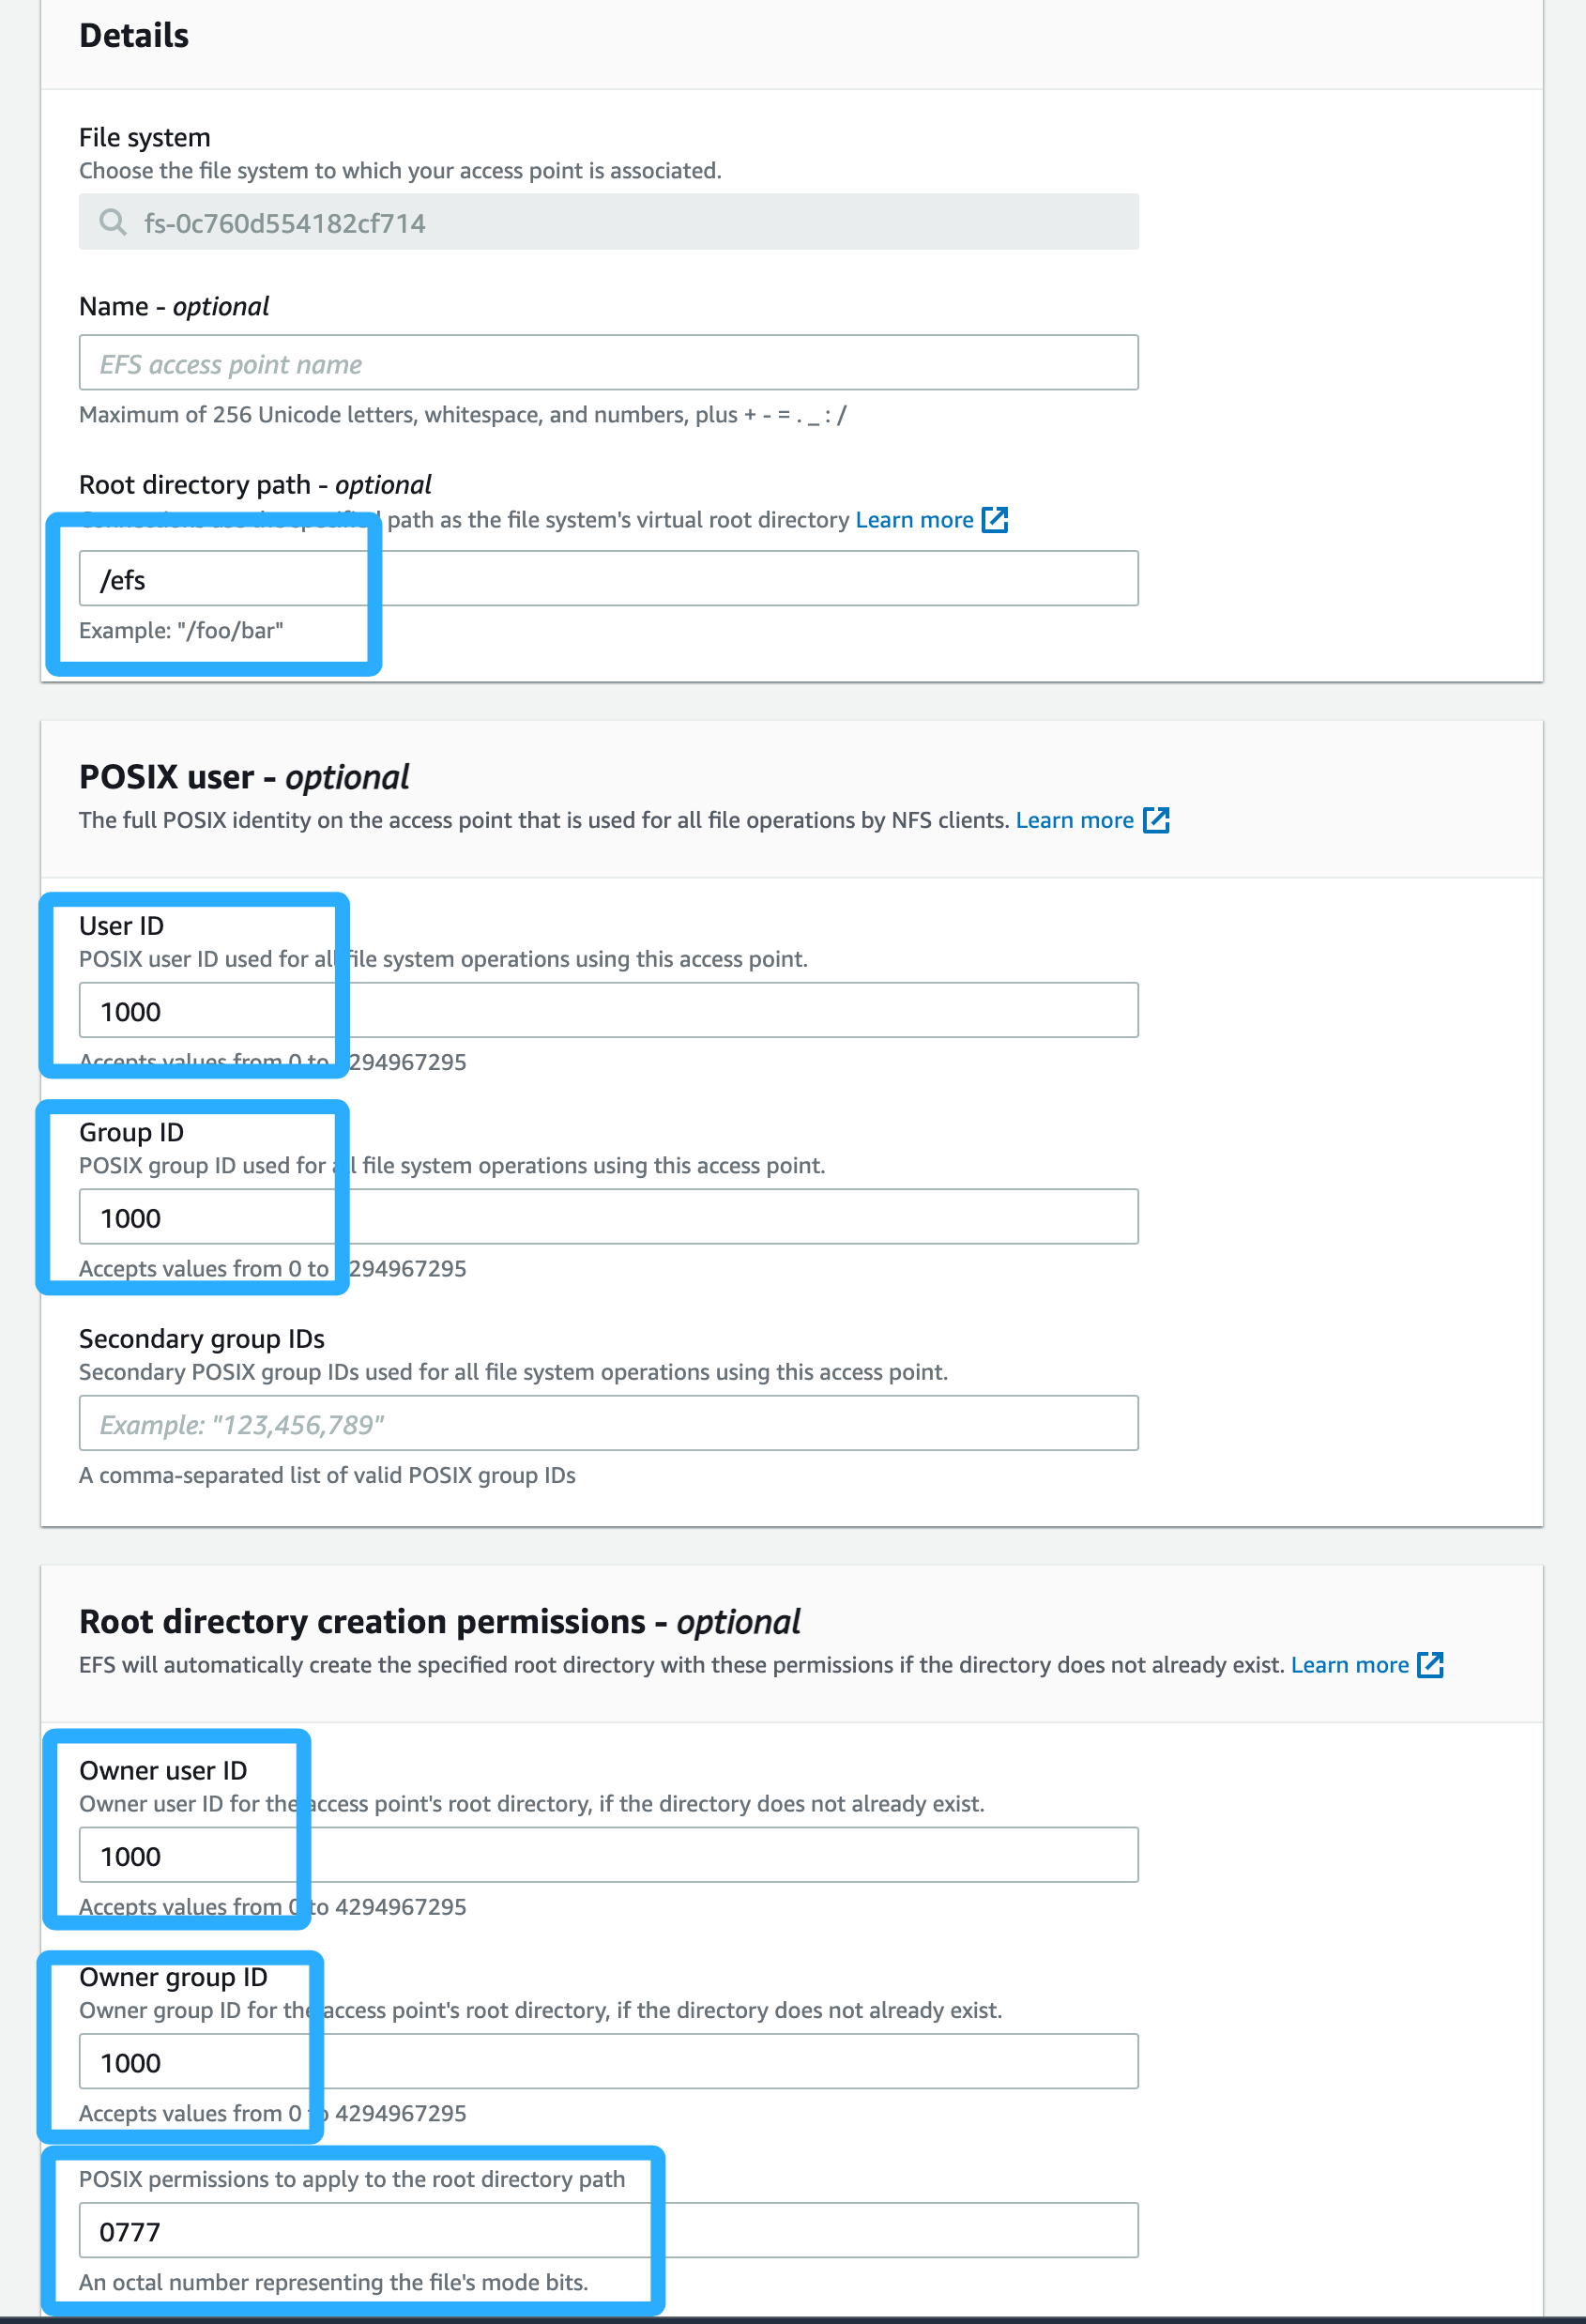Image resolution: width=1586 pixels, height=2324 pixels.
Task: Click the POSIX user external link icon
Action: point(1157,820)
